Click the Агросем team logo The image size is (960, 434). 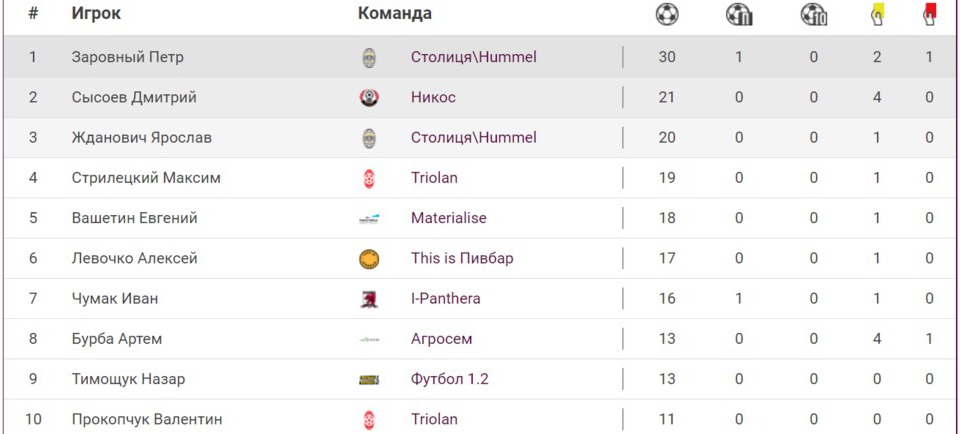click(x=369, y=340)
